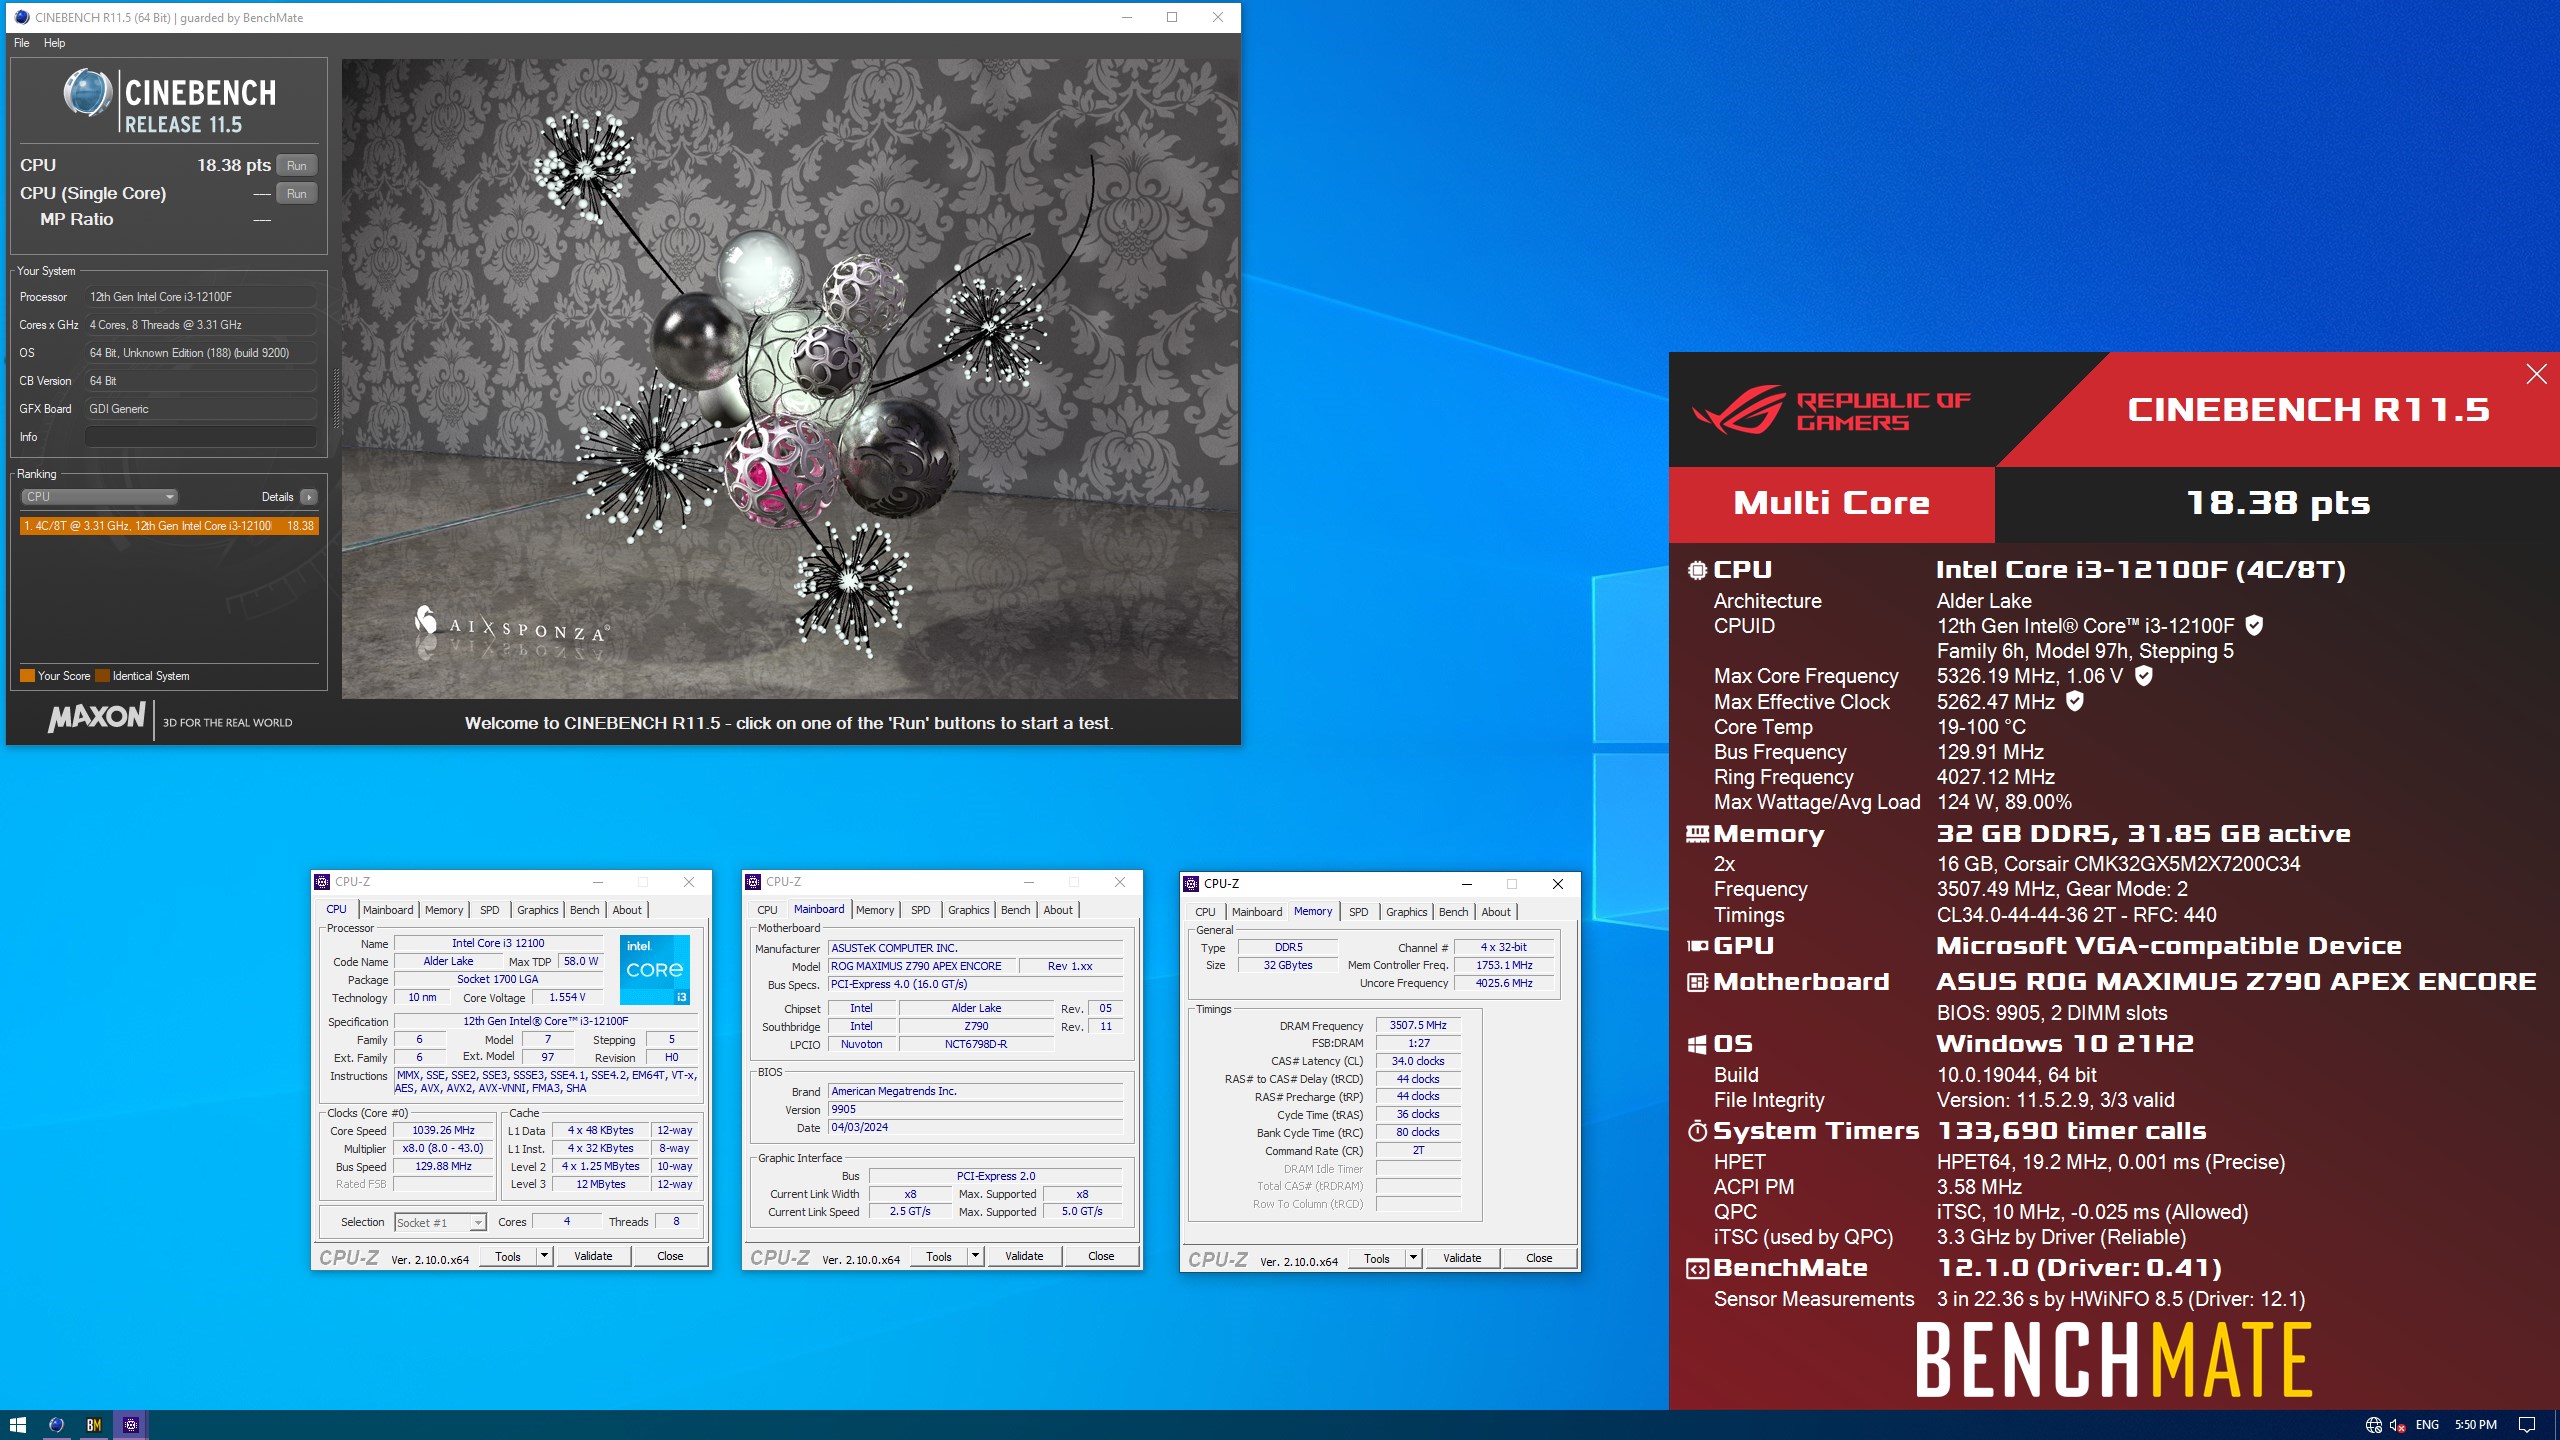Click Close button in CPU-Z CPU window
Viewport: 2560px width, 1440px height.
click(x=670, y=1256)
